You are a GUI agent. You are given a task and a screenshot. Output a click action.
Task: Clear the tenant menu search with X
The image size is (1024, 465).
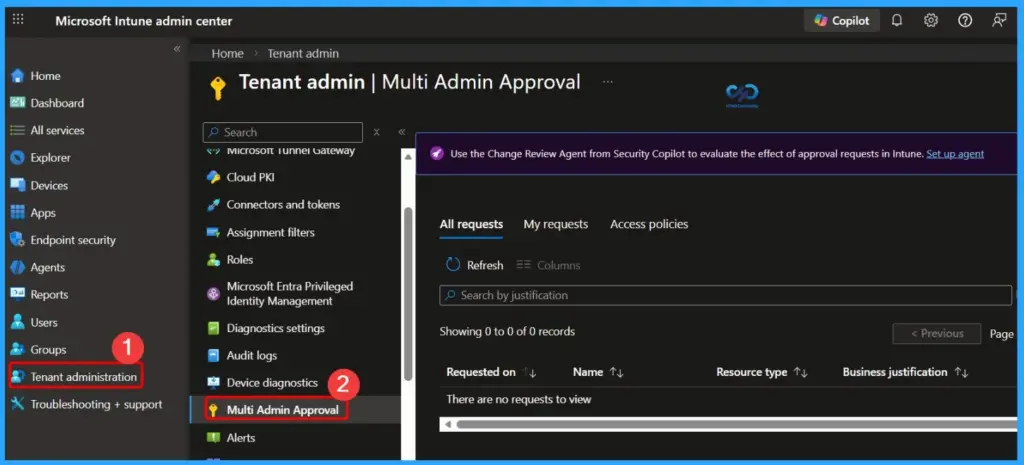(377, 132)
